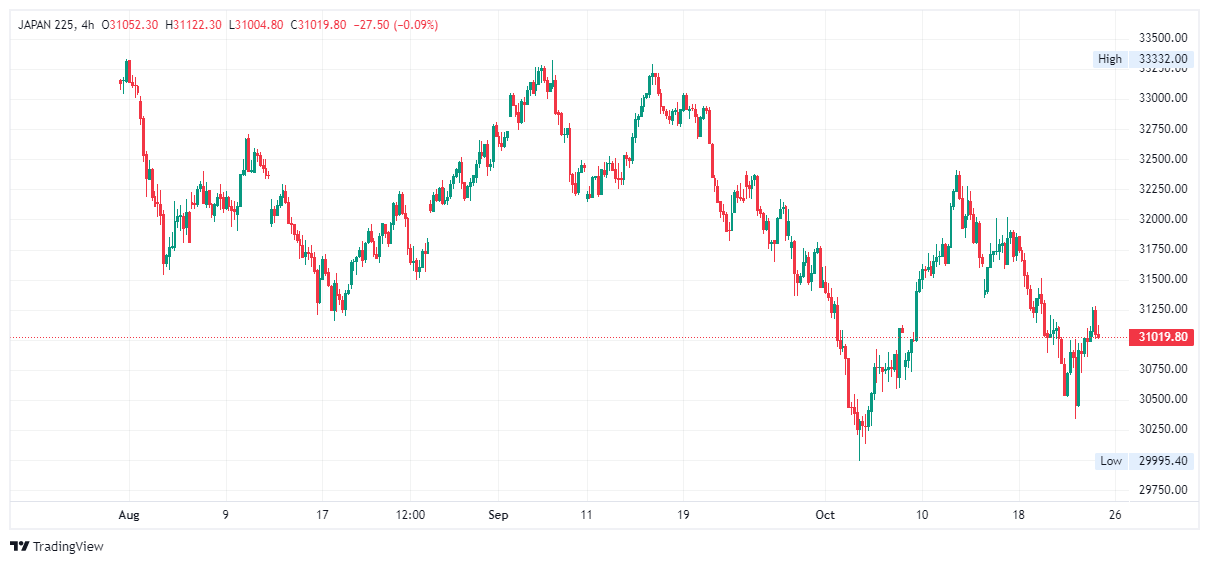The width and height of the screenshot is (1209, 564).
Task: Click the Sep label on time axis
Action: [498, 515]
